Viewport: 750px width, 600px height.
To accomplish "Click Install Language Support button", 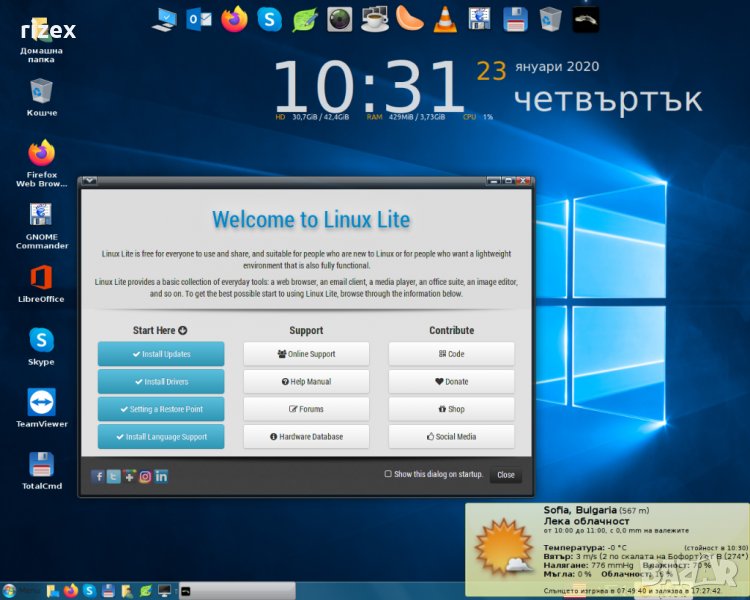I will click(161, 437).
